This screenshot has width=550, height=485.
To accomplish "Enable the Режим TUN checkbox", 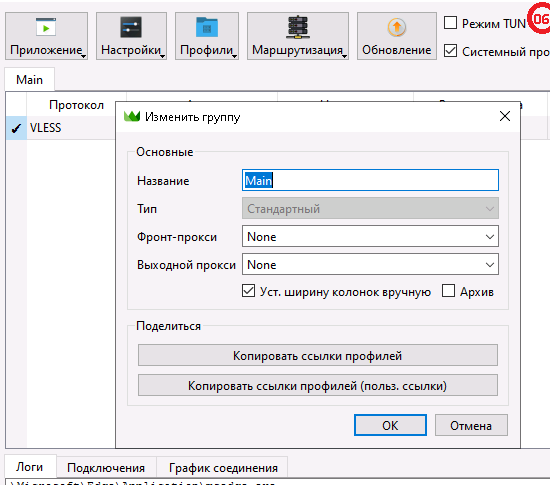I will [450, 23].
